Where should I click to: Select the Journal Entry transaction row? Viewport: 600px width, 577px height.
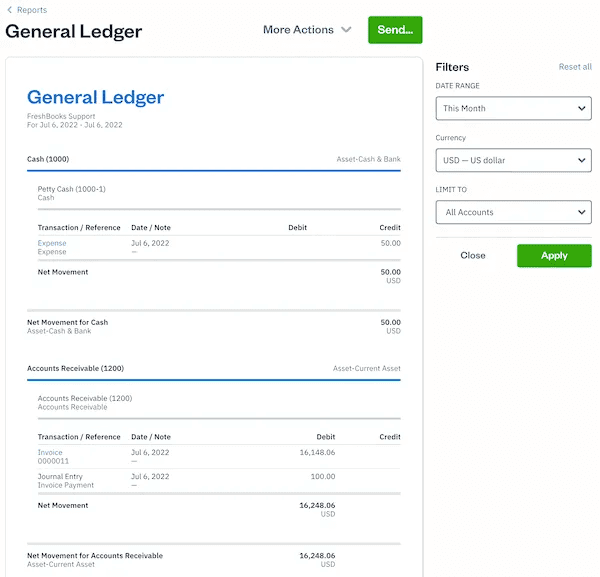60,477
